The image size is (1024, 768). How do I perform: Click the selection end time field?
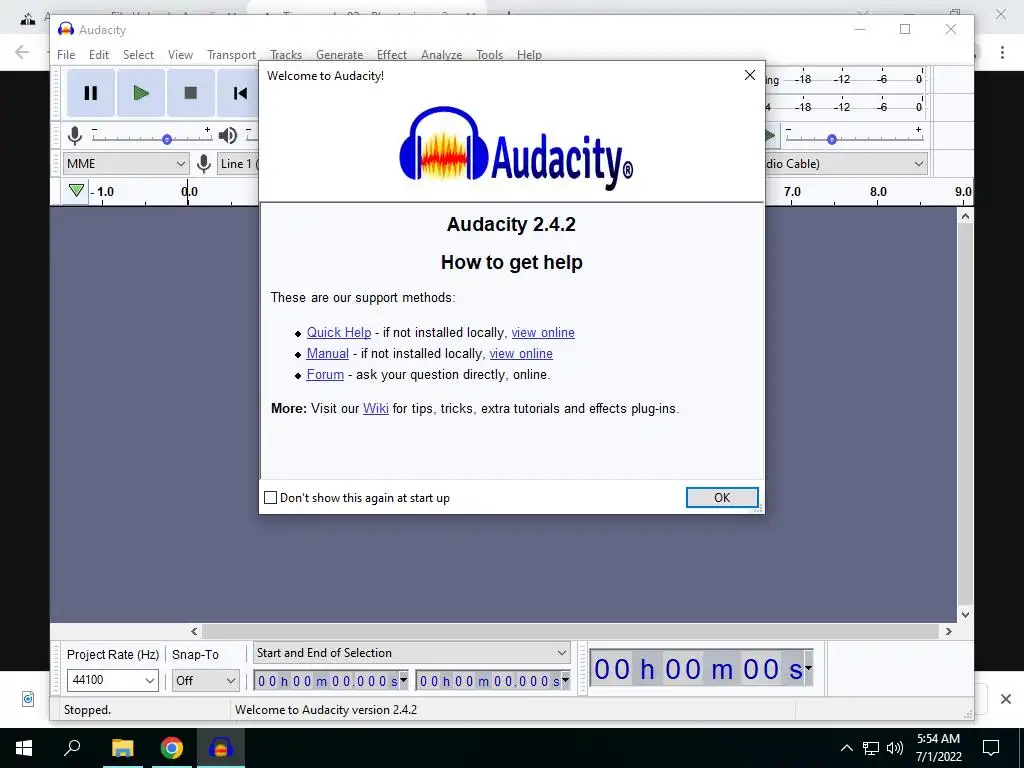coord(493,680)
